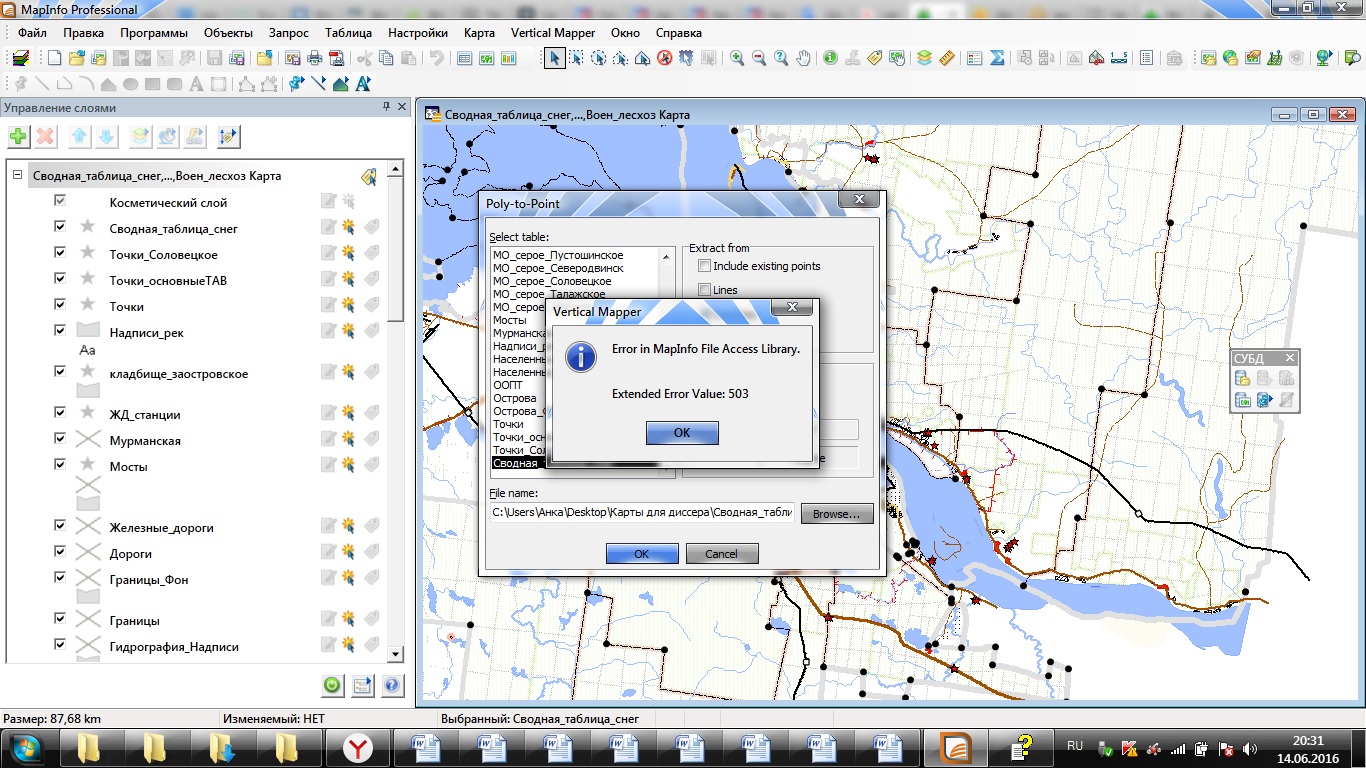Click the Zoom In magnifier tool

(x=737, y=58)
